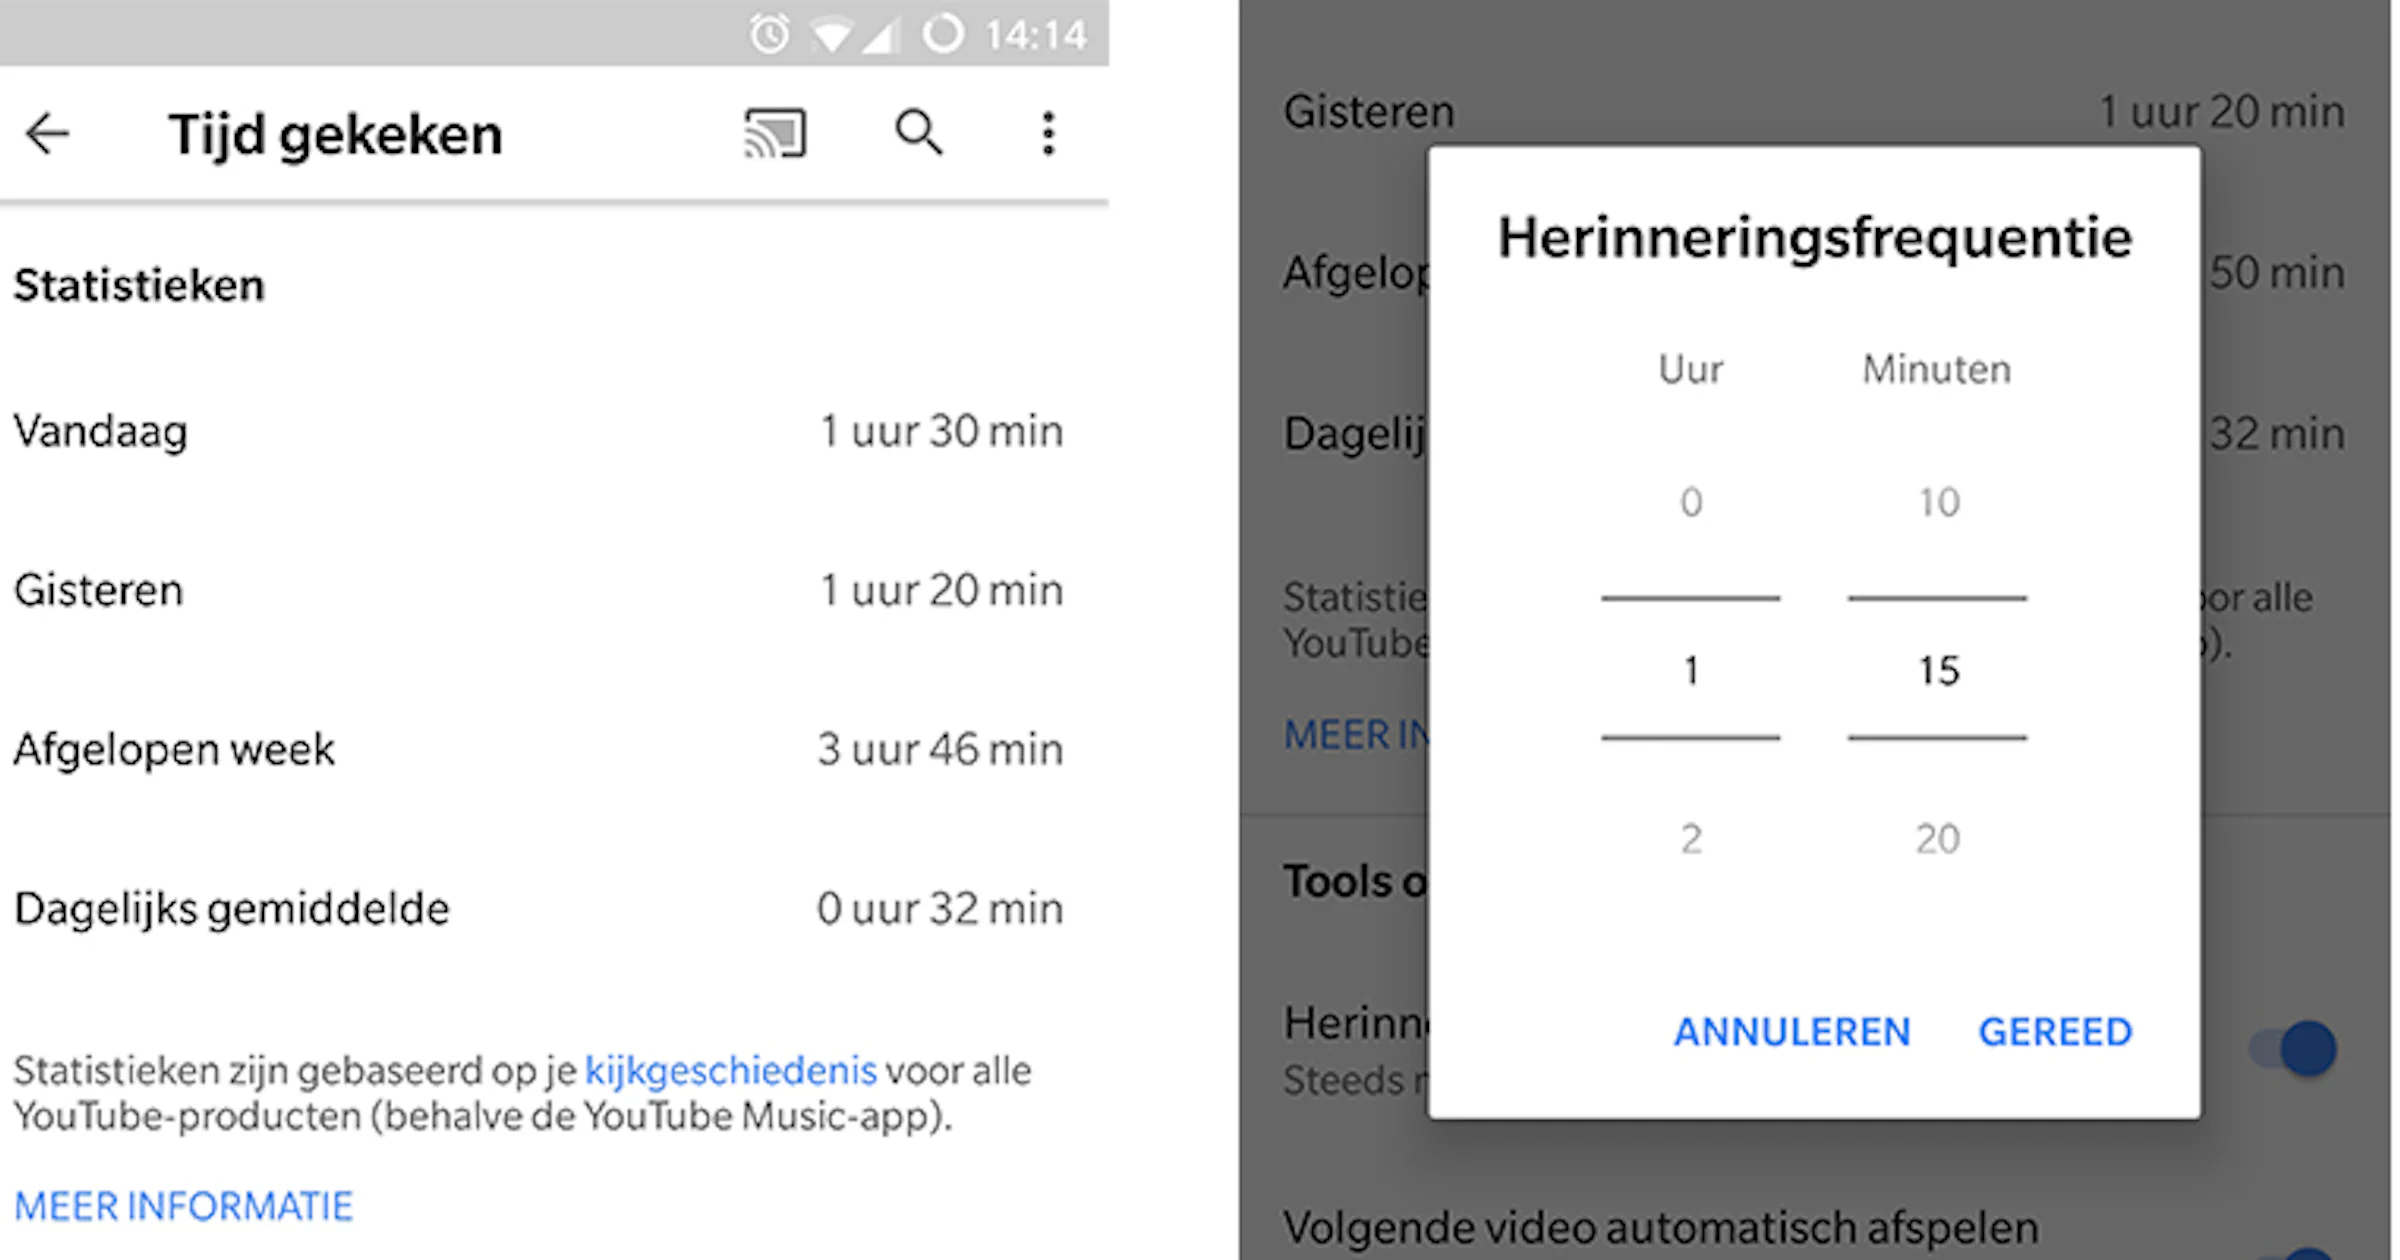Tap the Herinneringsfrequentie dialog title
The width and height of the screenshot is (2400, 1260).
click(x=1814, y=240)
